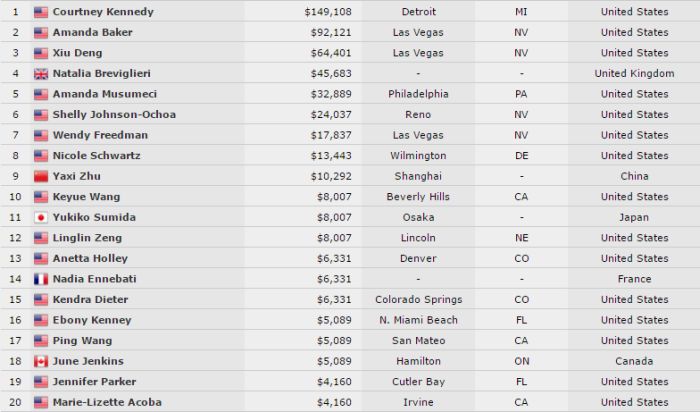
Task: Click the $149,108 prize amount
Action: coord(328,12)
